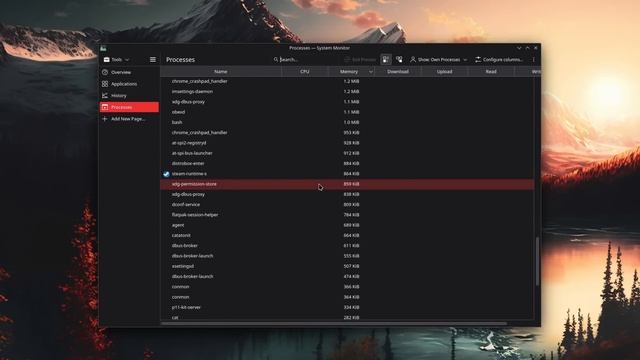Select the steam-runtime-s process row
The width and height of the screenshot is (640, 360).
coord(347,174)
